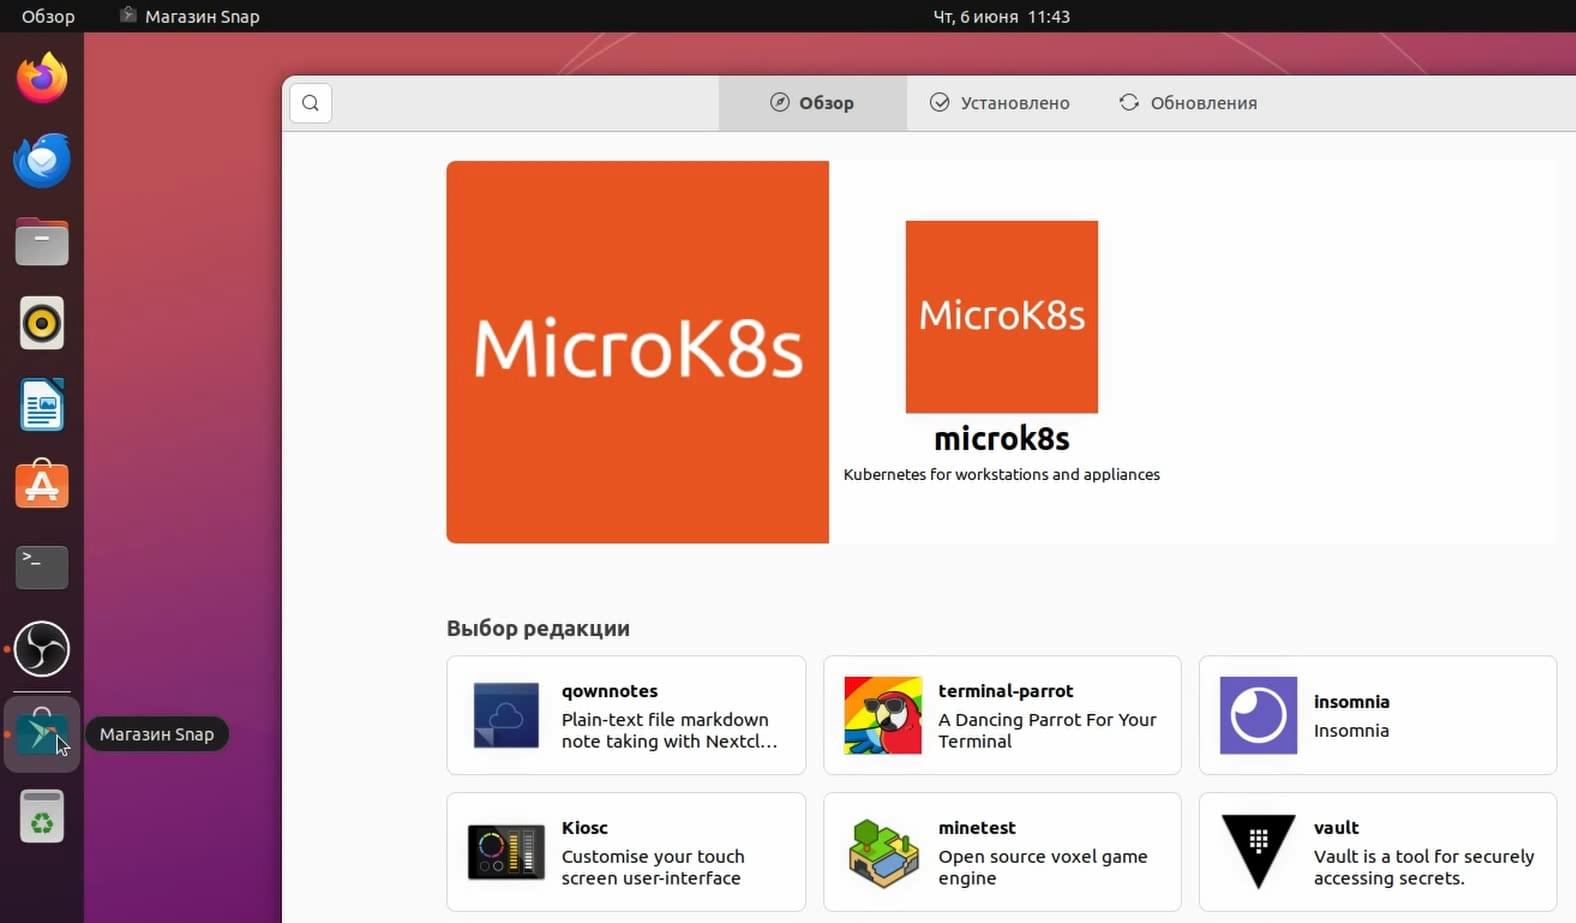Click the Snap Store dock icon
1576x923 pixels.
[x=42, y=733]
